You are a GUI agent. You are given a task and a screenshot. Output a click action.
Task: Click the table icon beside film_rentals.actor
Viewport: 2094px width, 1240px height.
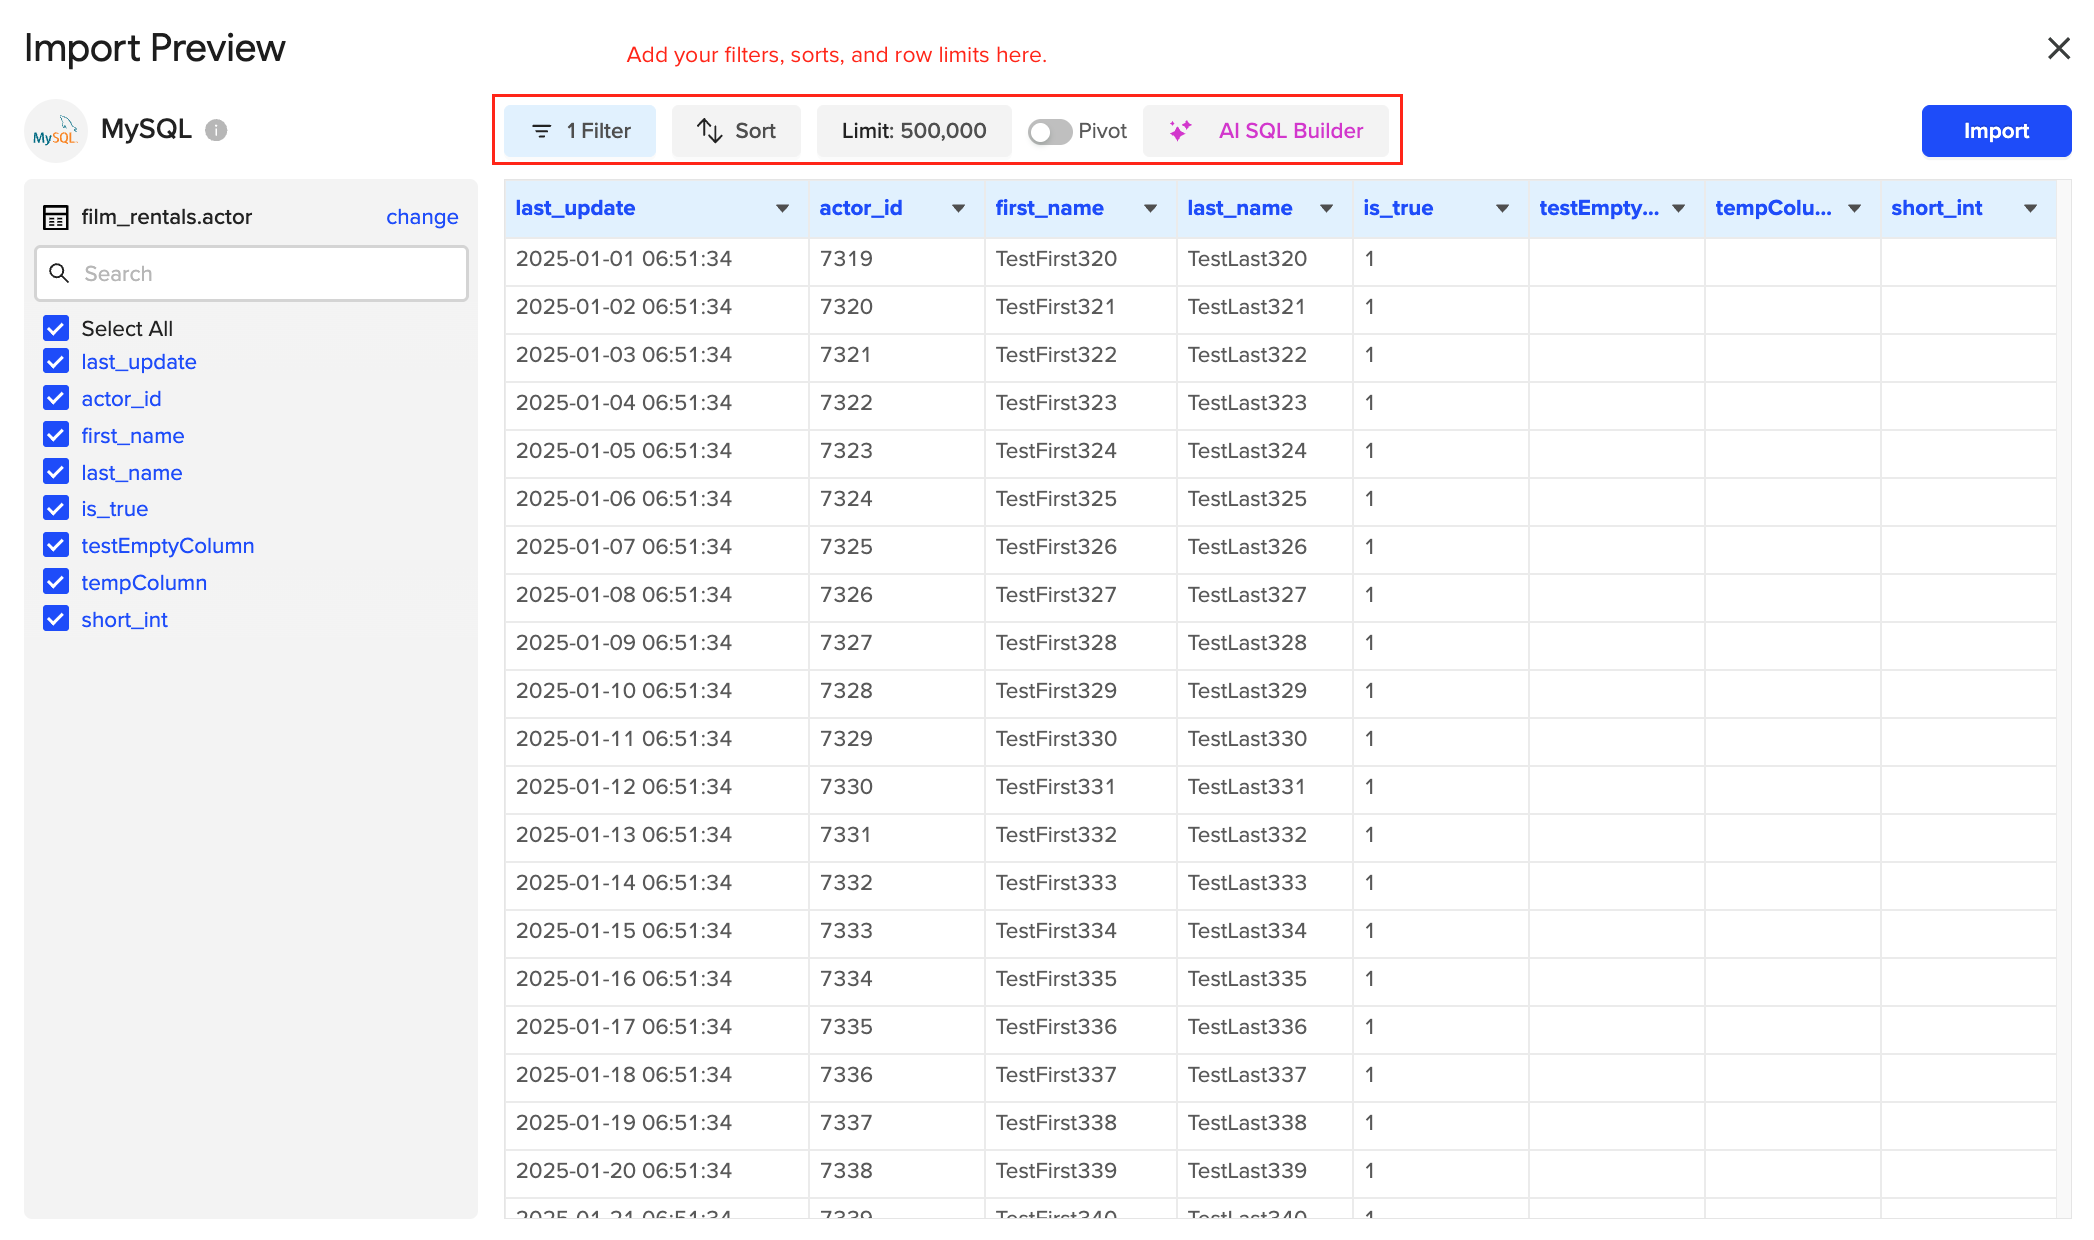(56, 216)
